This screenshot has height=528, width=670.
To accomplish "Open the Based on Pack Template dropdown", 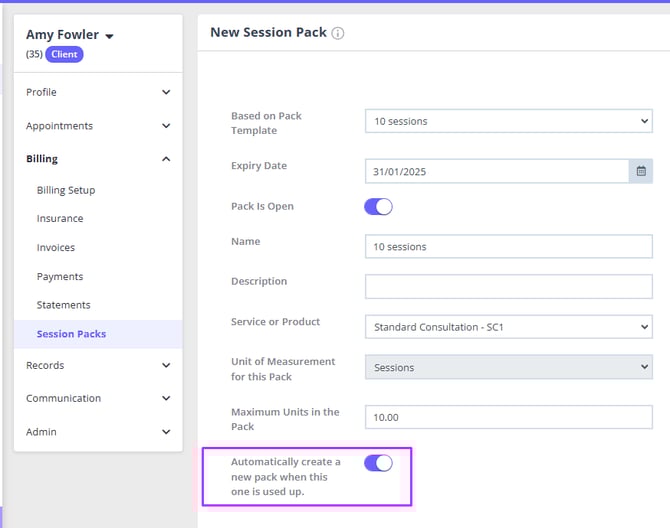I will point(508,121).
